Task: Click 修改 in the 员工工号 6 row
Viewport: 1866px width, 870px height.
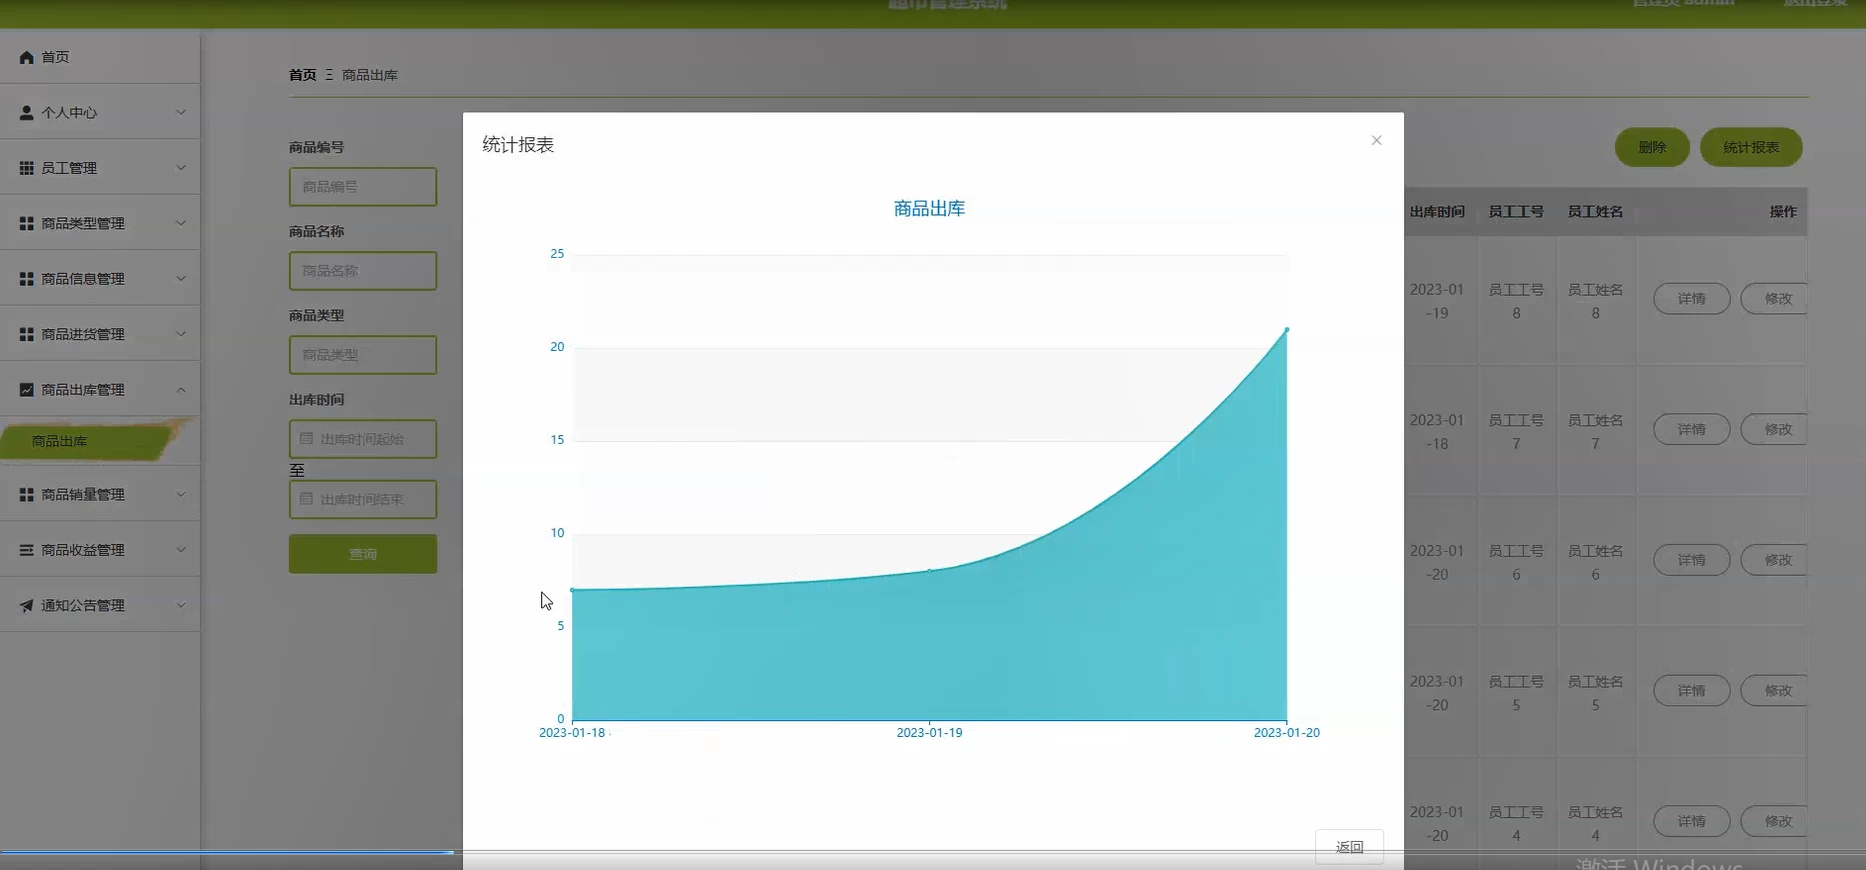Action: coord(1775,560)
